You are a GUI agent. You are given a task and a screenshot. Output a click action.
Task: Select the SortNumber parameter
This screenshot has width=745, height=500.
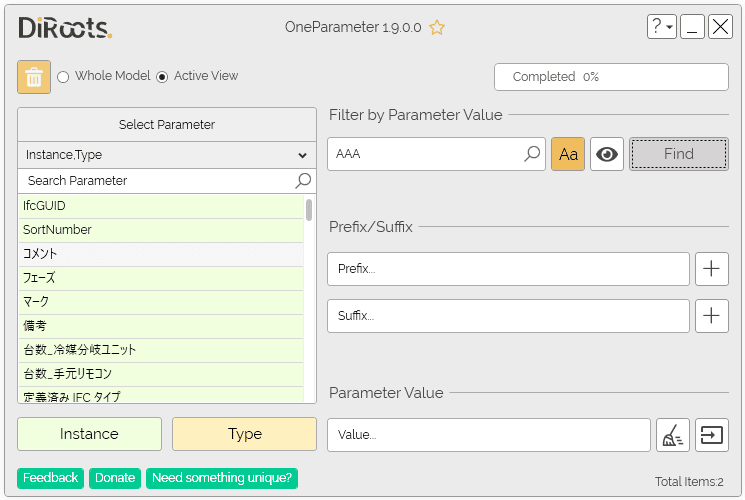[160, 230]
